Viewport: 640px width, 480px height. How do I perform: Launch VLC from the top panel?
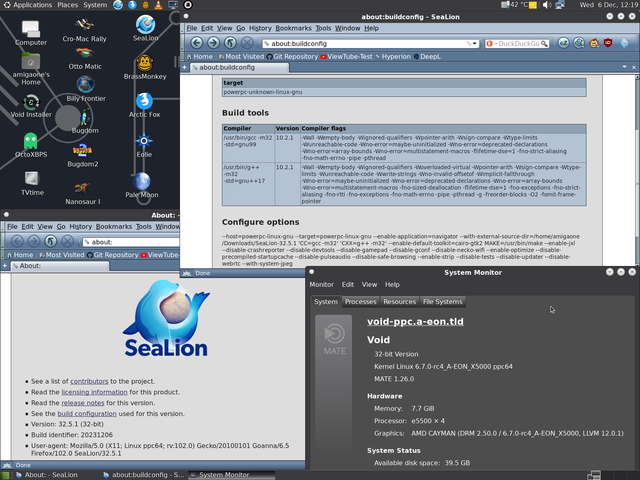(158, 5)
